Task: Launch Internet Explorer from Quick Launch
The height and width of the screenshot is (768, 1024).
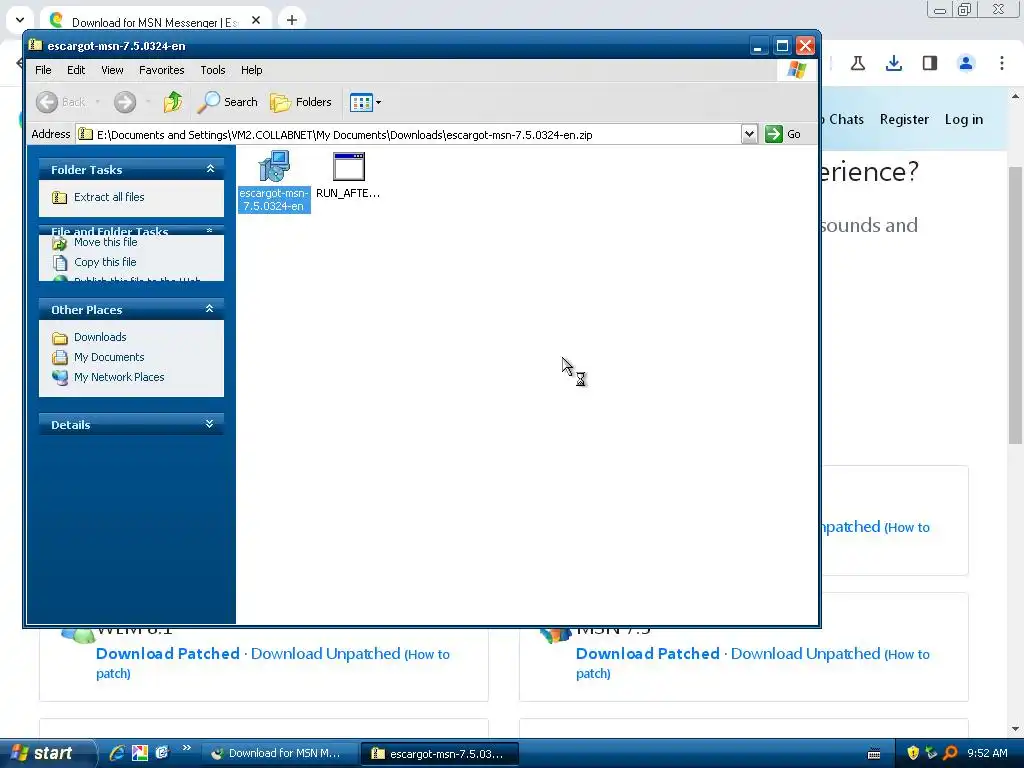Action: (x=117, y=753)
